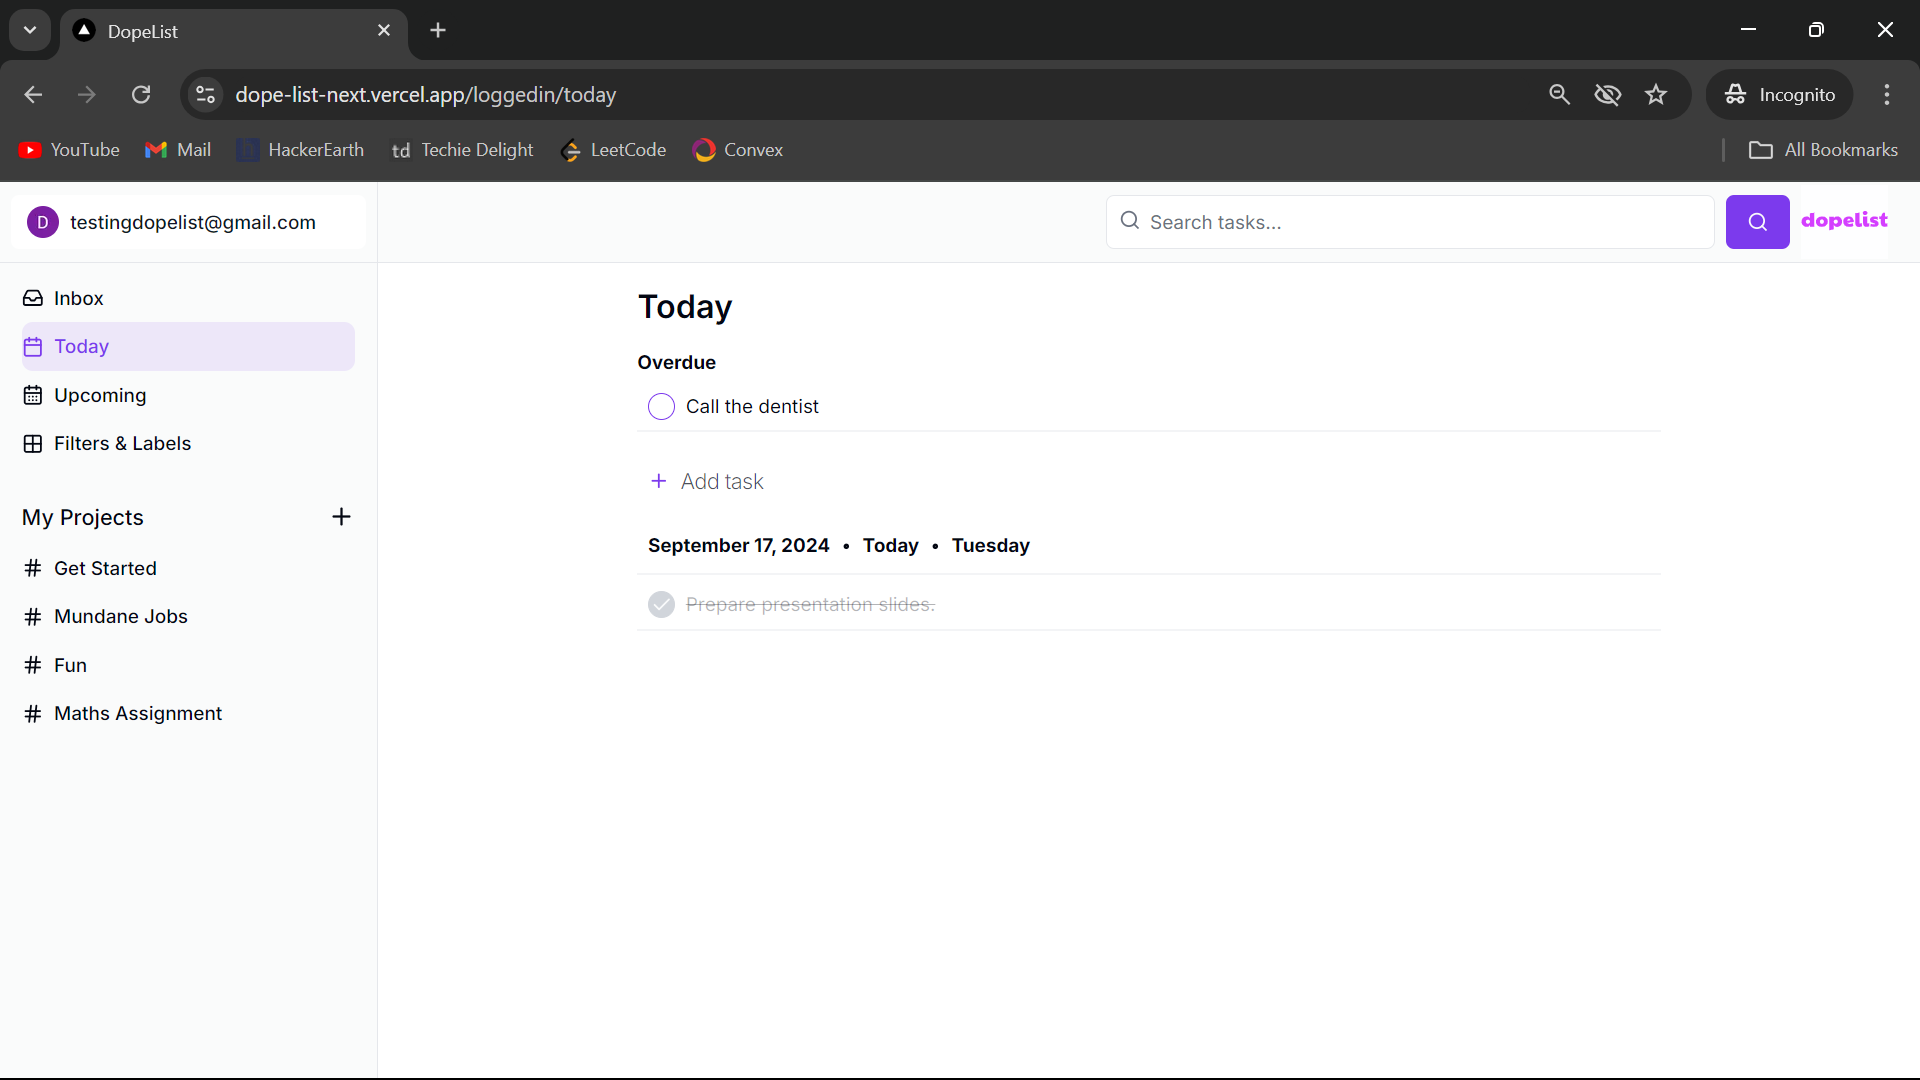Open third-party cookie blocking eye icon

point(1607,95)
